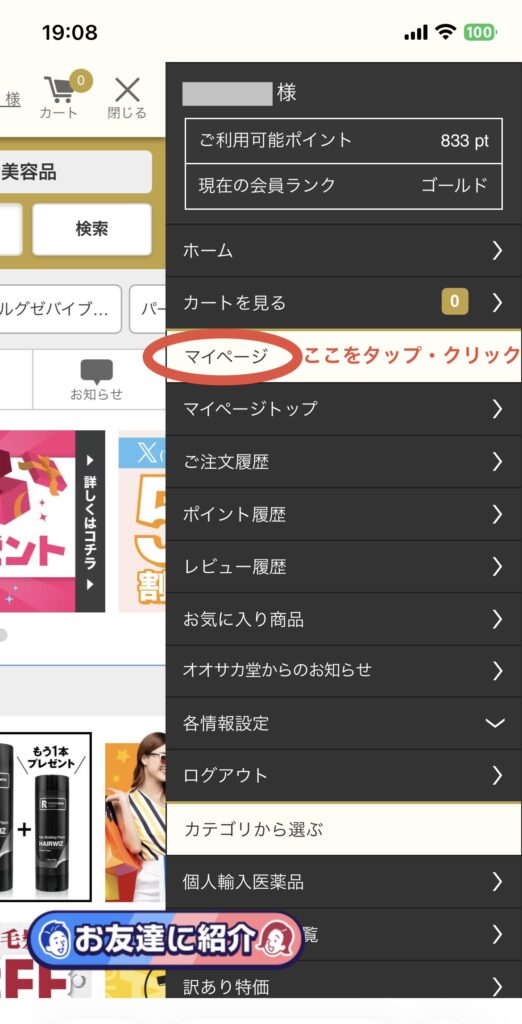The image size is (522, 1024).
Task: Open ポイント履歴 menu entry
Action: (344, 514)
